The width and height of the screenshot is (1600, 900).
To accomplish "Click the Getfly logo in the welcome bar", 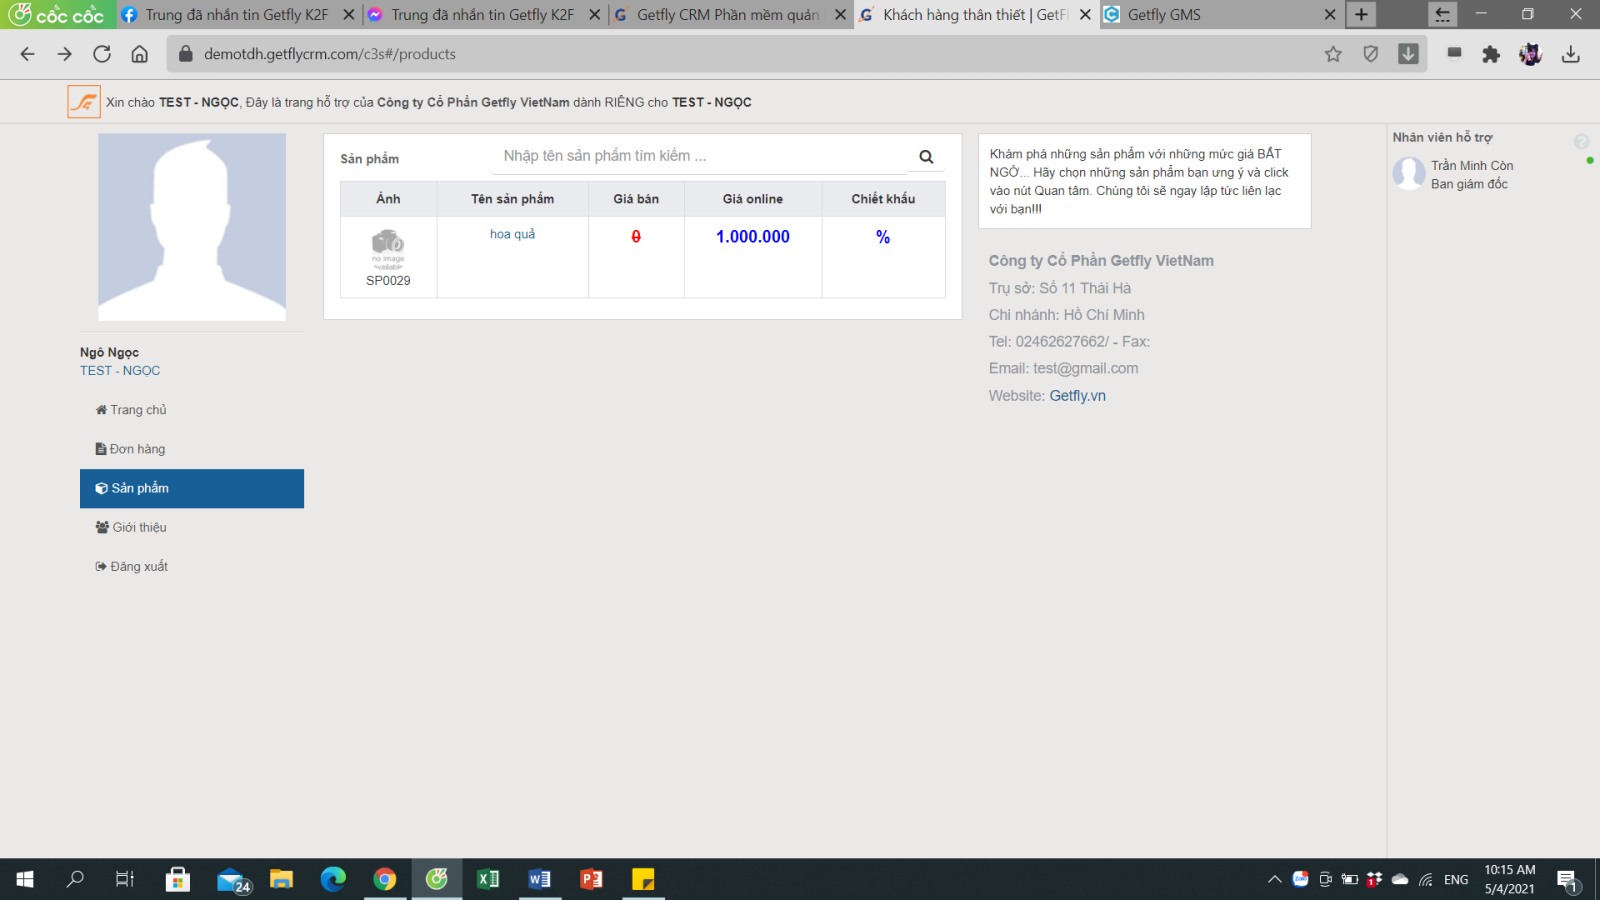I will point(84,102).
